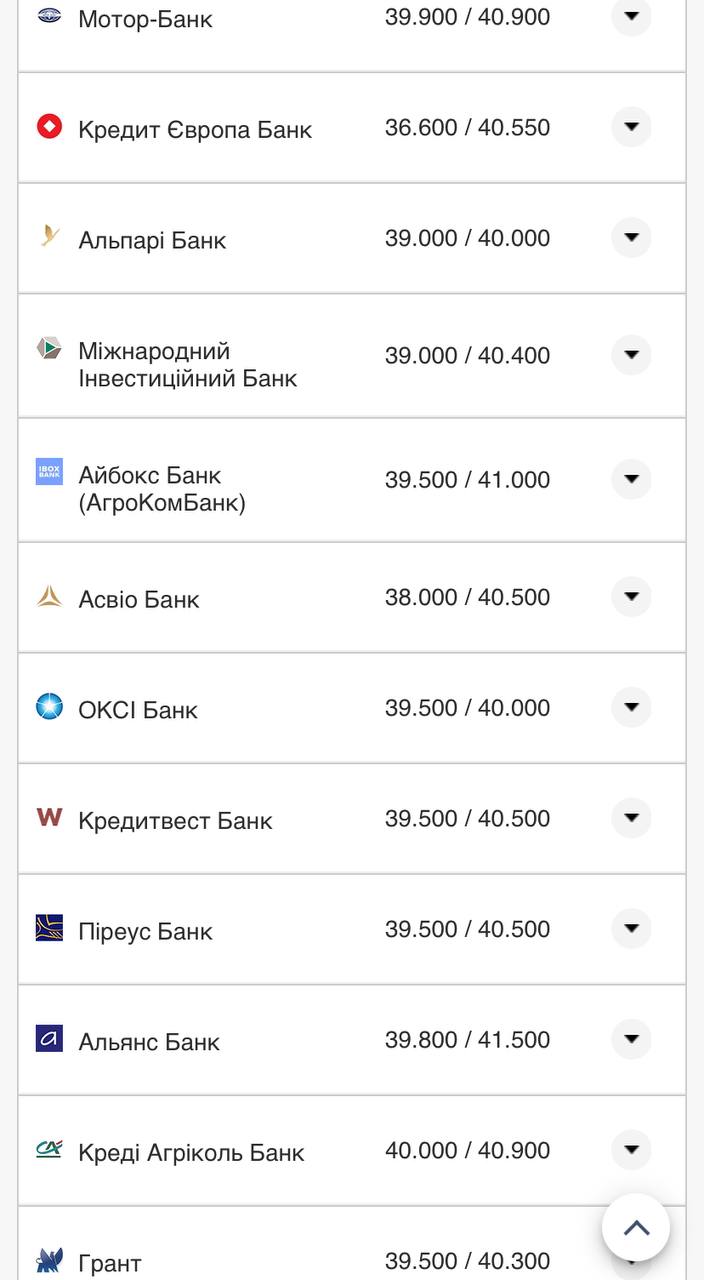The width and height of the screenshot is (704, 1280).
Task: Open the Альянс Банк dropdown arrow
Action: click(x=631, y=1039)
